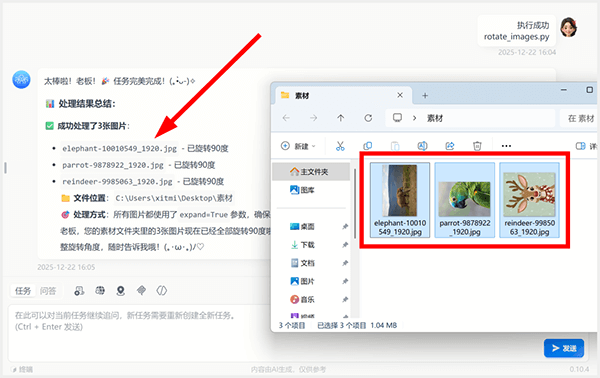Image resolution: width=600 pixels, height=378 pixels.
Task: Open the 新建 dropdown in Explorer
Action: pos(298,146)
